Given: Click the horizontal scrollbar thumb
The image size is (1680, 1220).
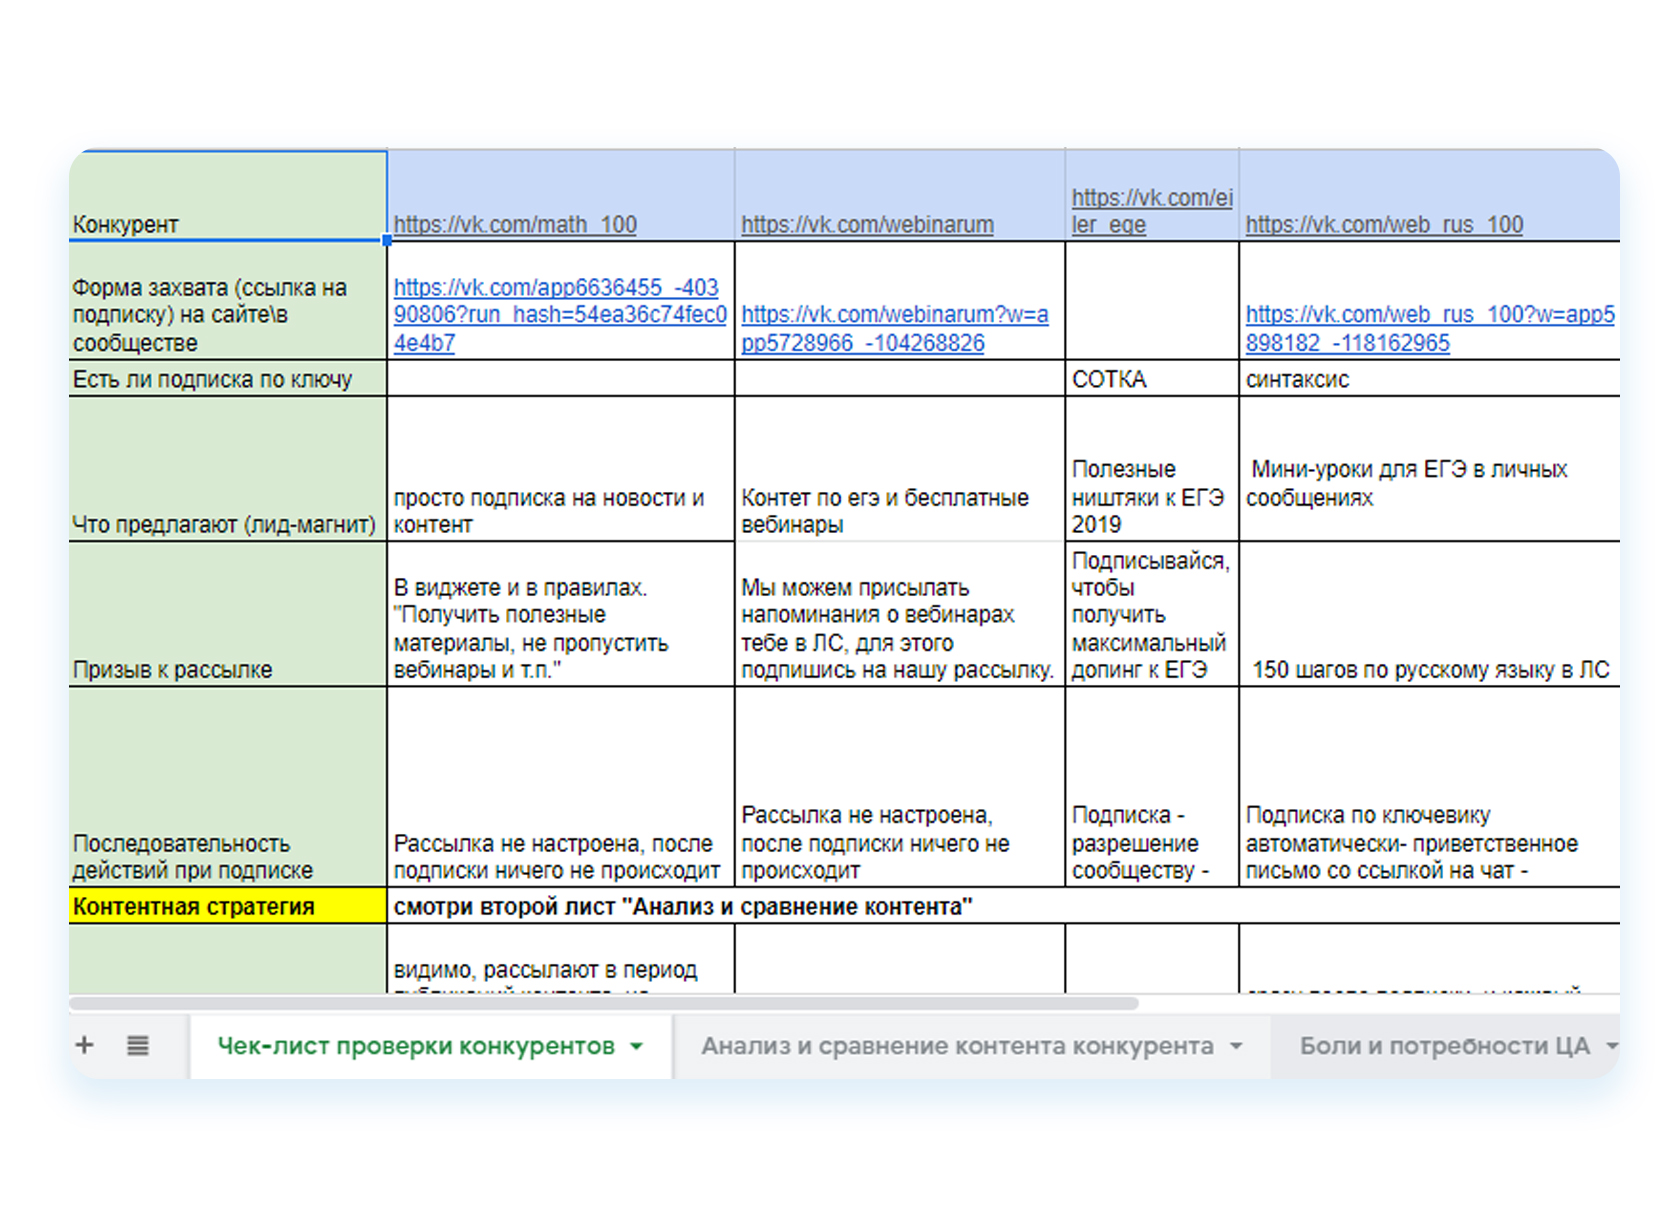Looking at the screenshot, I should pos(604,1003).
